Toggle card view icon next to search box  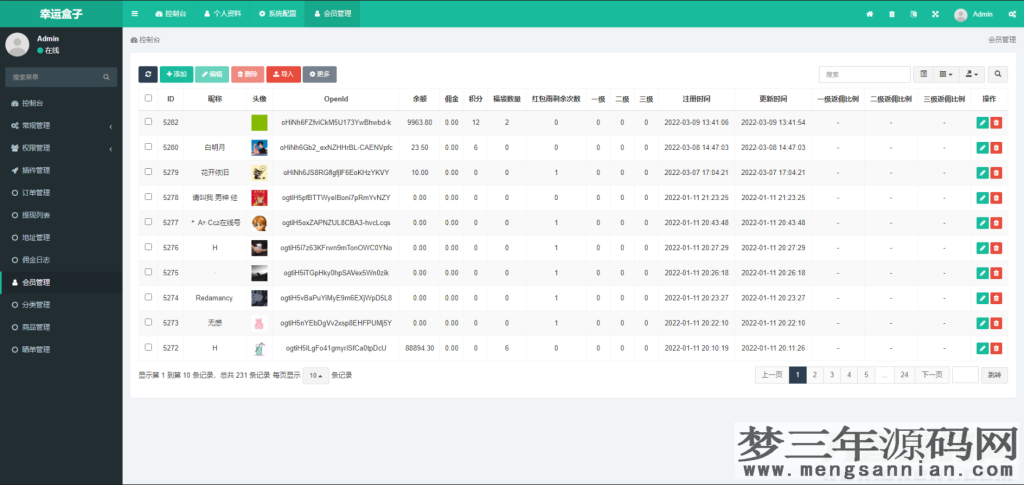pos(923,74)
